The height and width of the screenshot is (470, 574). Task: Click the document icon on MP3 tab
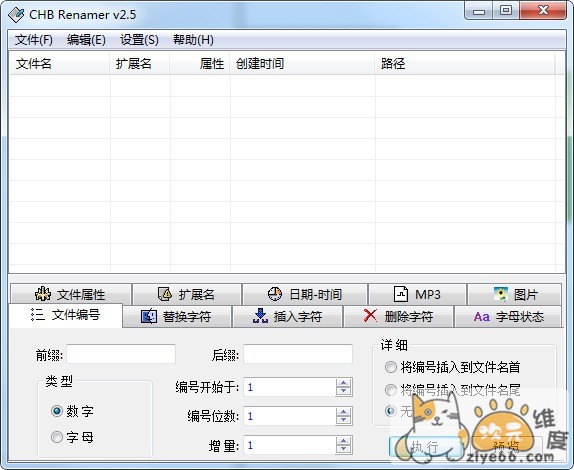coord(401,294)
